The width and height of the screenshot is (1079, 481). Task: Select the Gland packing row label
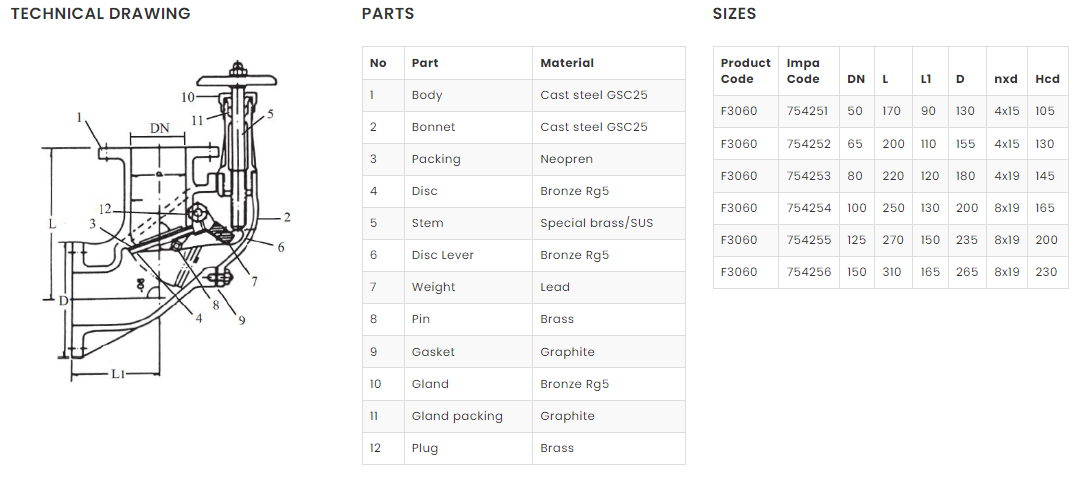[457, 416]
